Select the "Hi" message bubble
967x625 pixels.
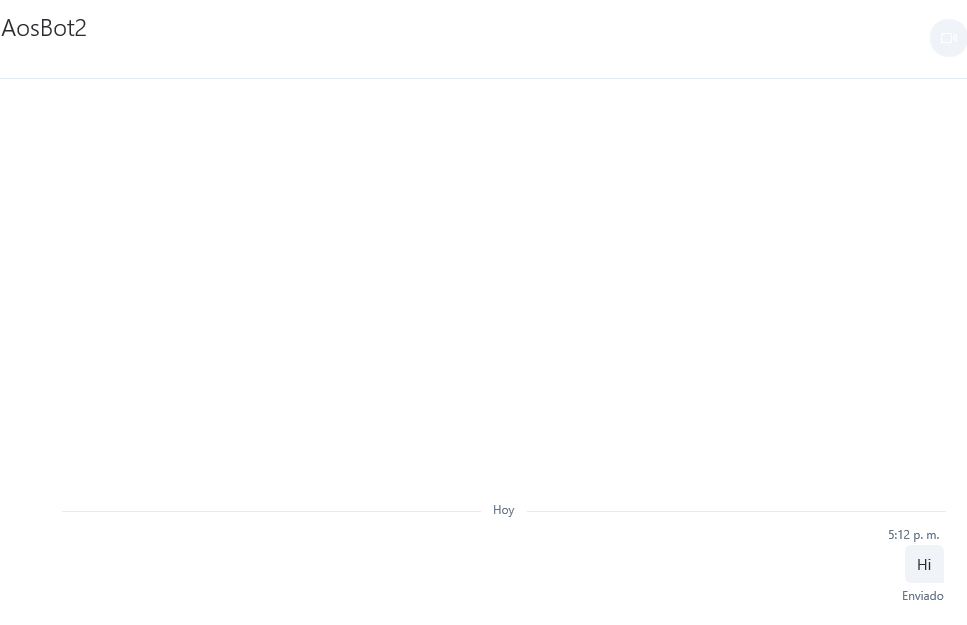[924, 564]
